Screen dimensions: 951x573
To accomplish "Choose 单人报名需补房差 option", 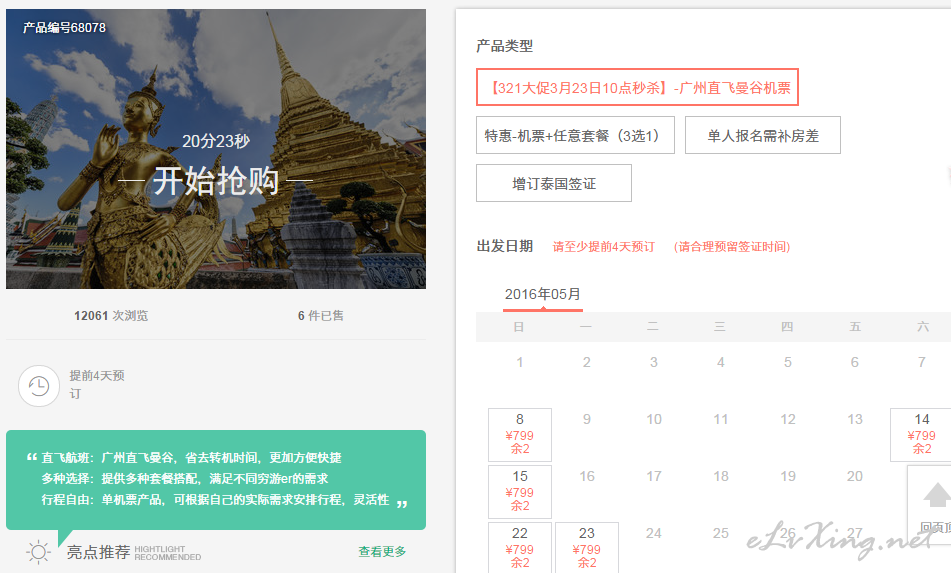I will [x=762, y=135].
